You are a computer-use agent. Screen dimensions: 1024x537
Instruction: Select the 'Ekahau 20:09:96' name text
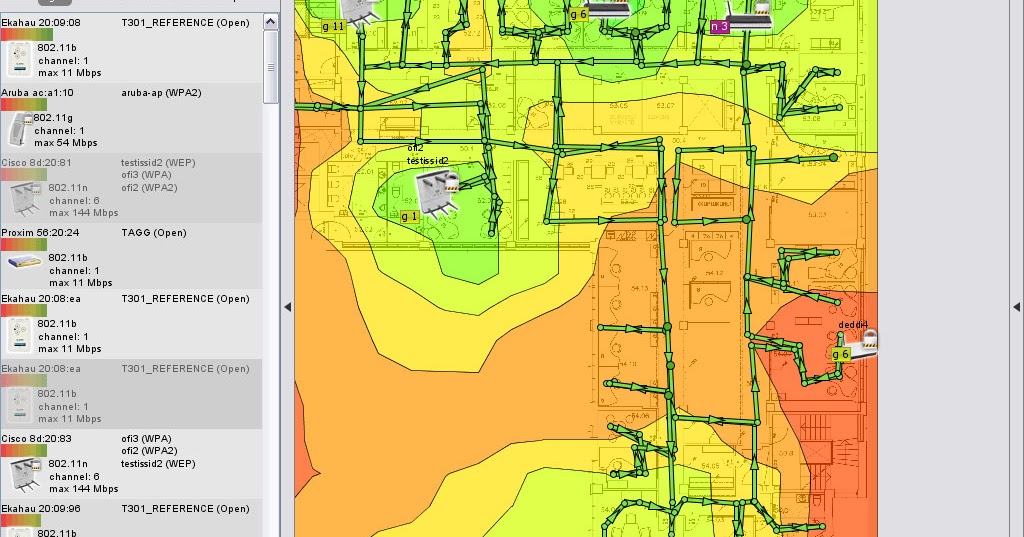pos(41,508)
